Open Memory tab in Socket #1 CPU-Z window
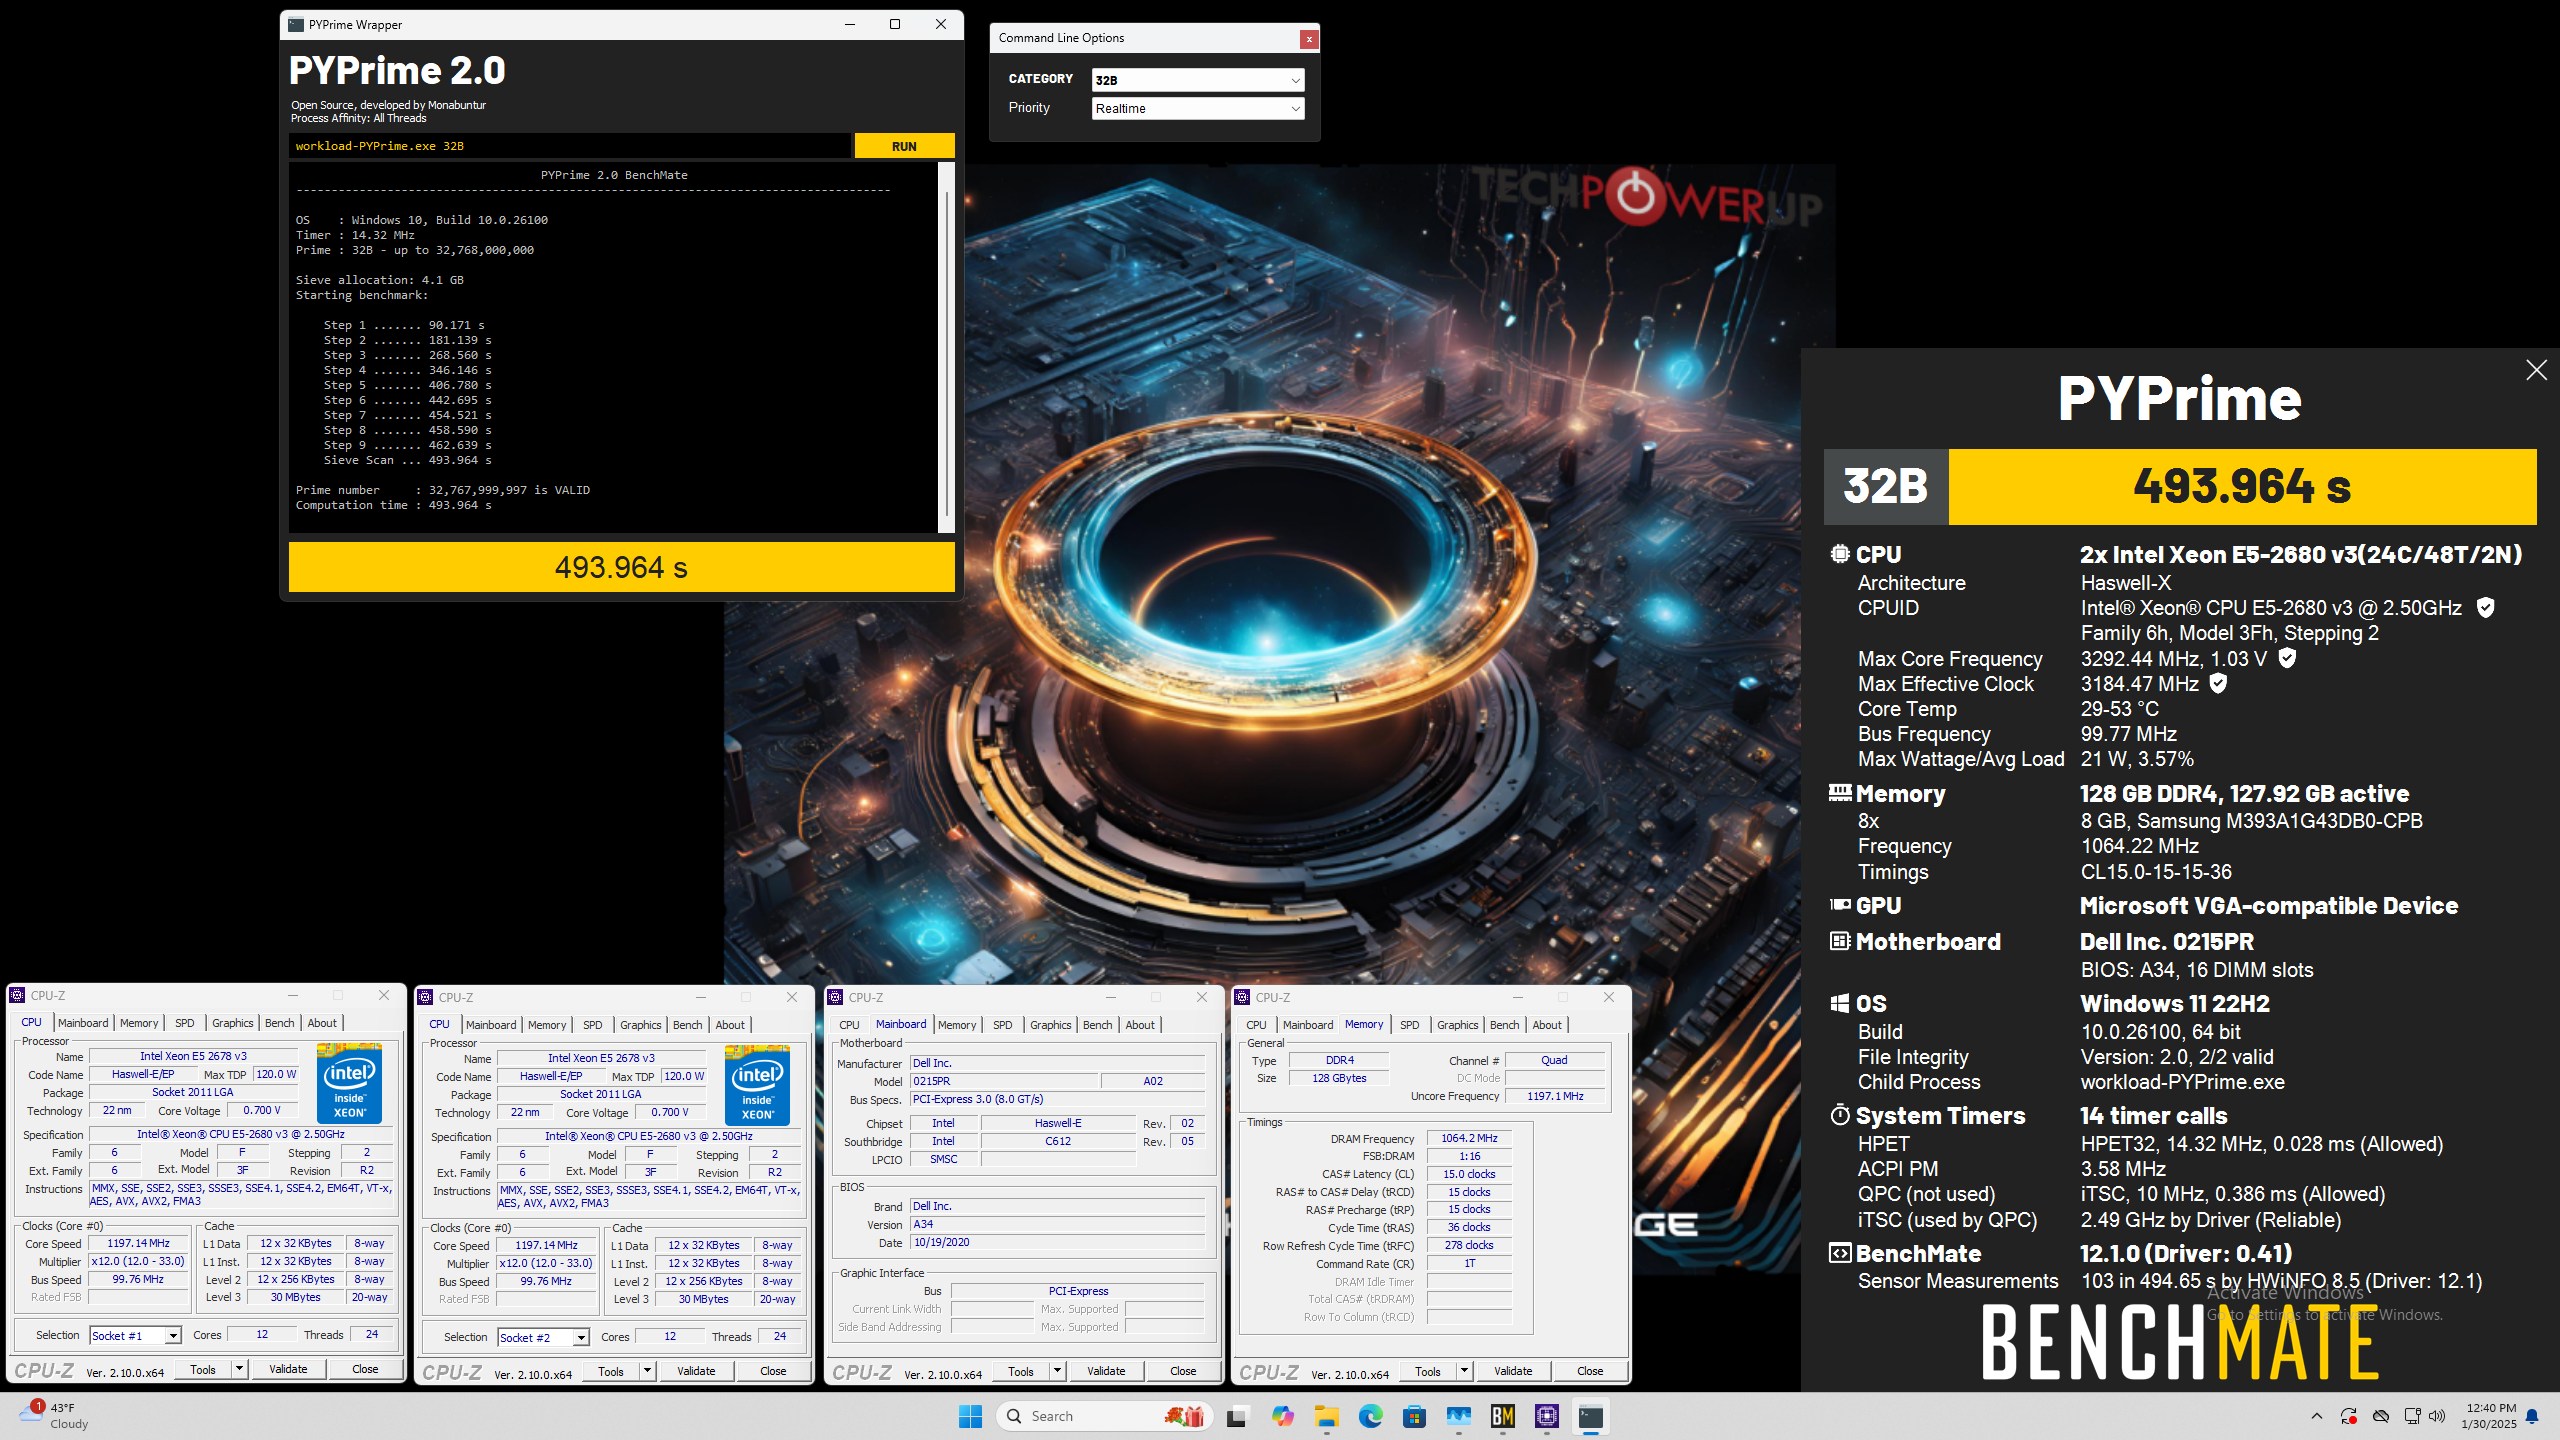The width and height of the screenshot is (2560, 1440). pyautogui.click(x=139, y=1023)
